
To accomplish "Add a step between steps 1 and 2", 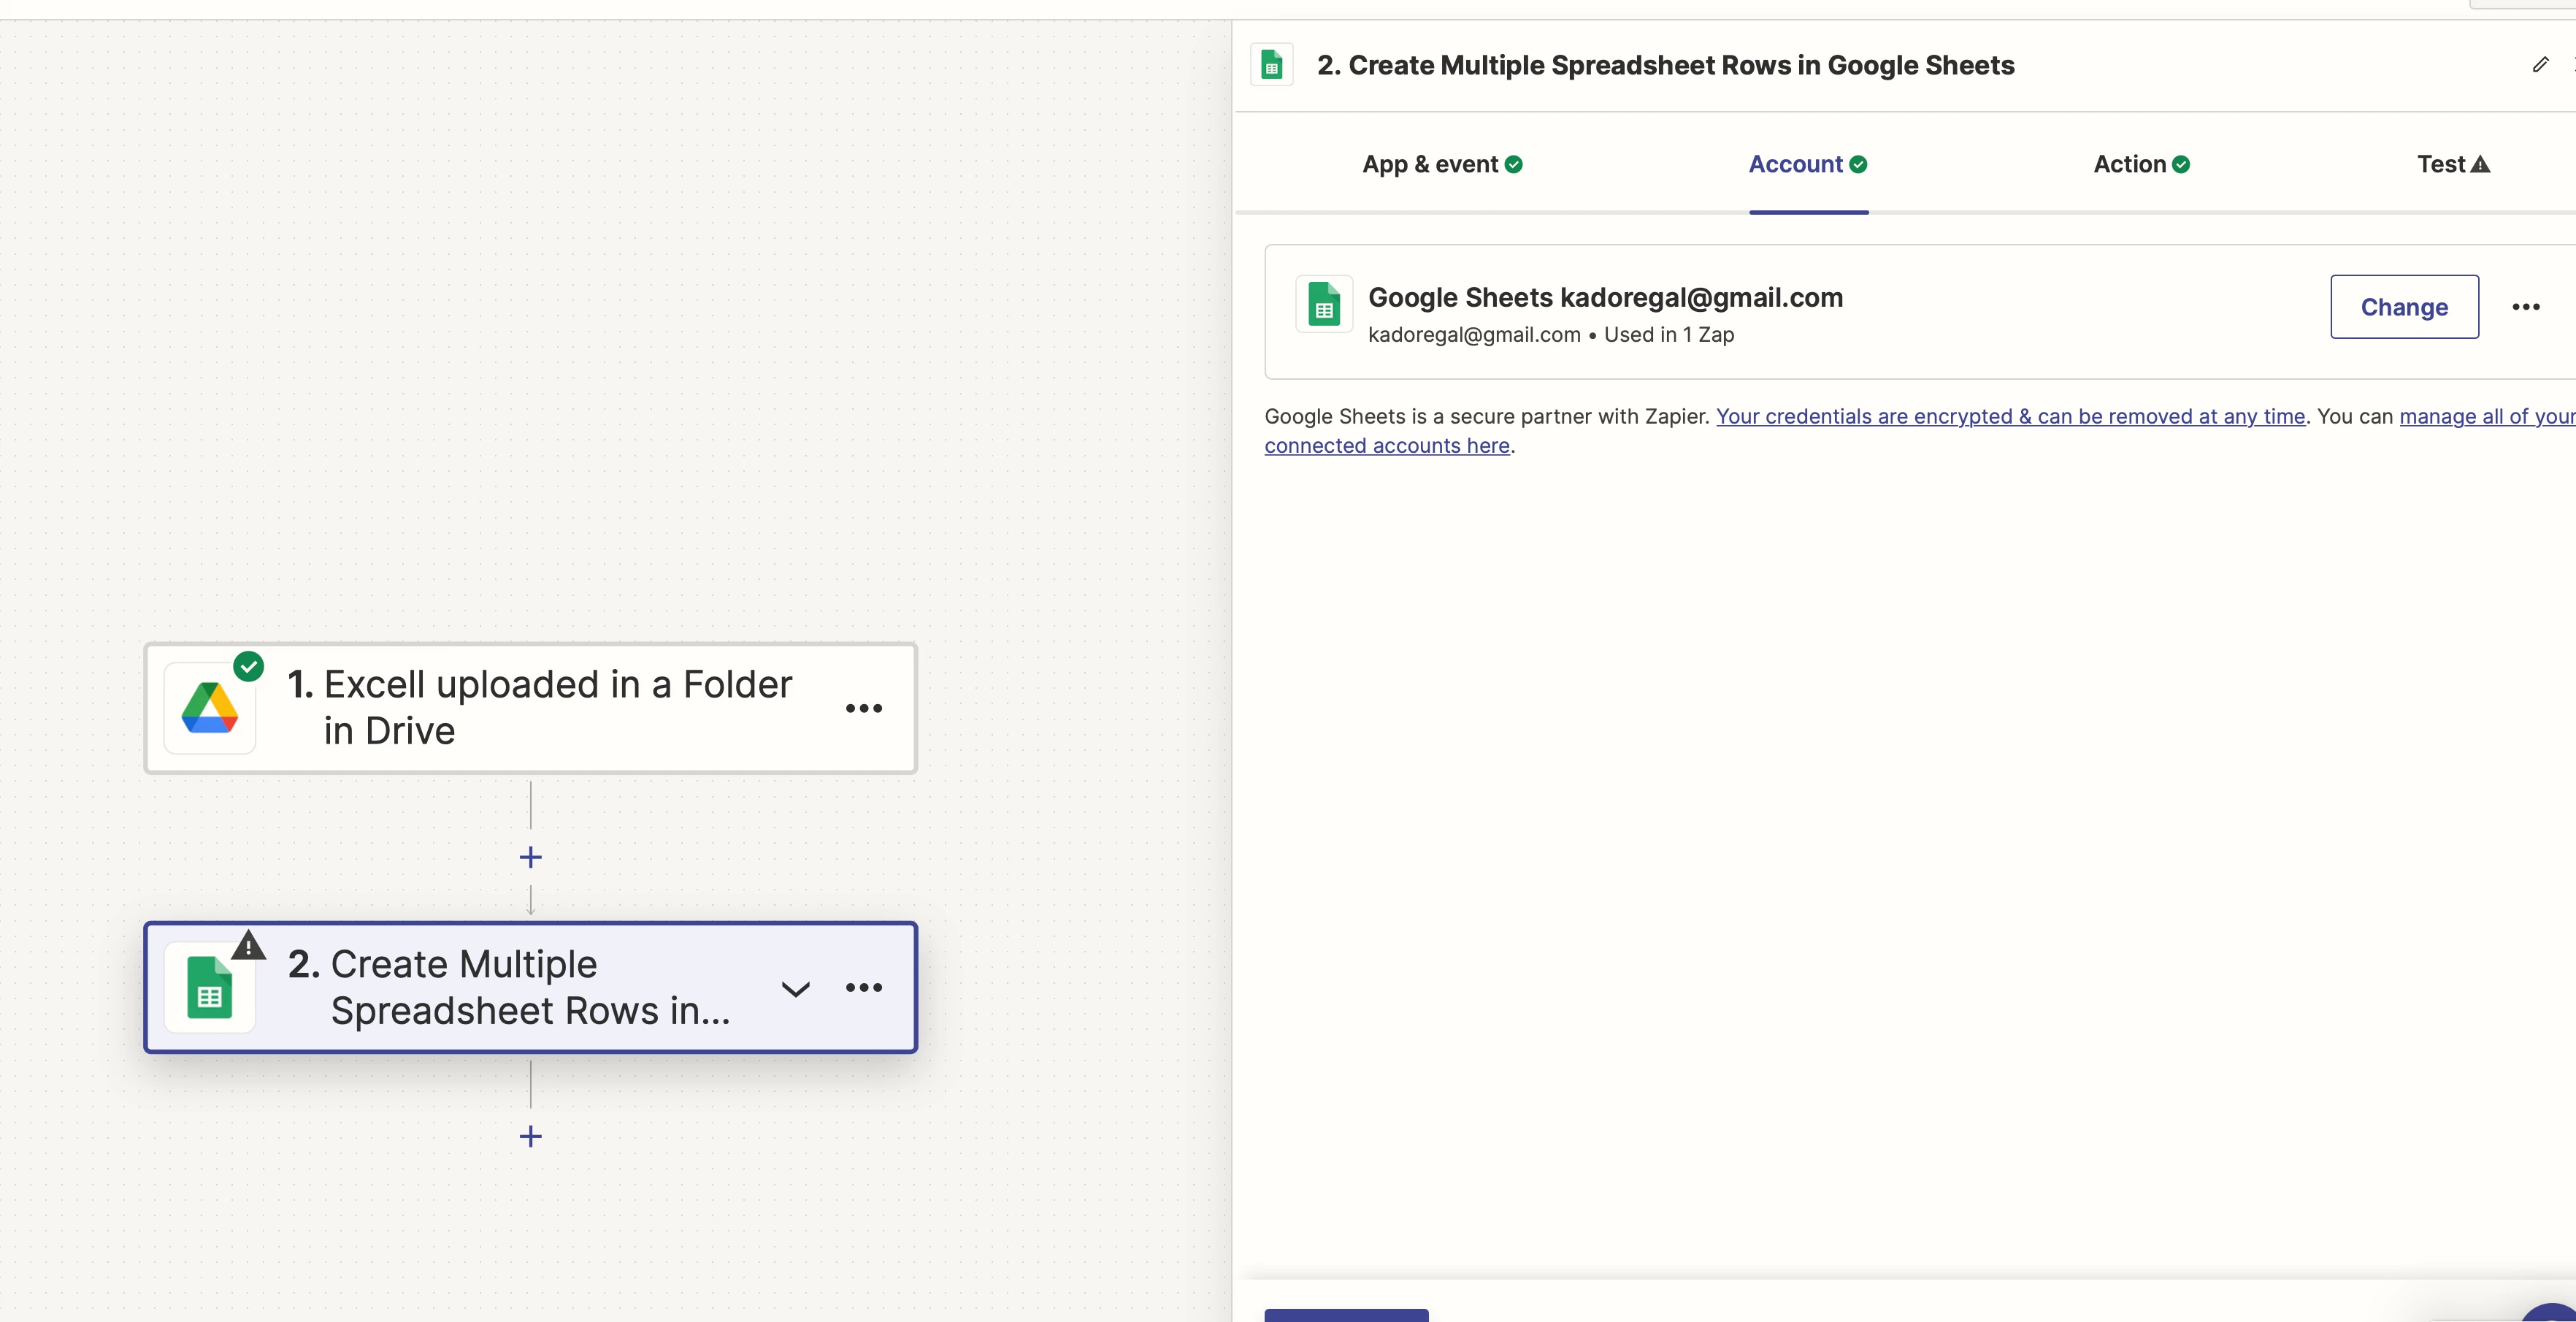I will point(531,857).
